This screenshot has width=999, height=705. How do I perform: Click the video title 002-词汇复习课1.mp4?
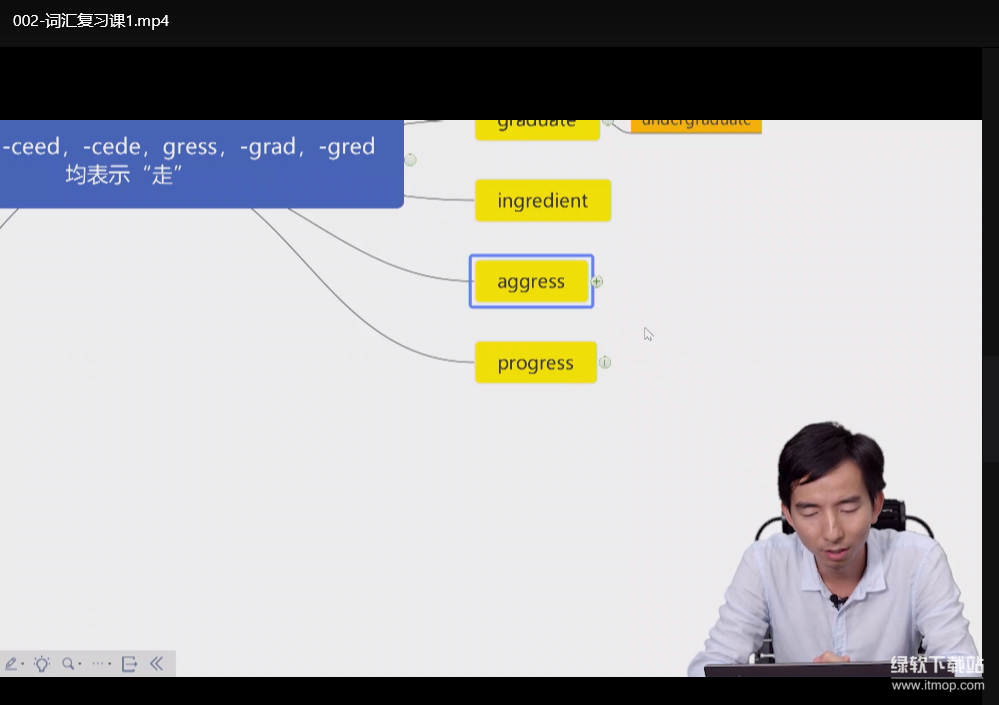pos(91,21)
